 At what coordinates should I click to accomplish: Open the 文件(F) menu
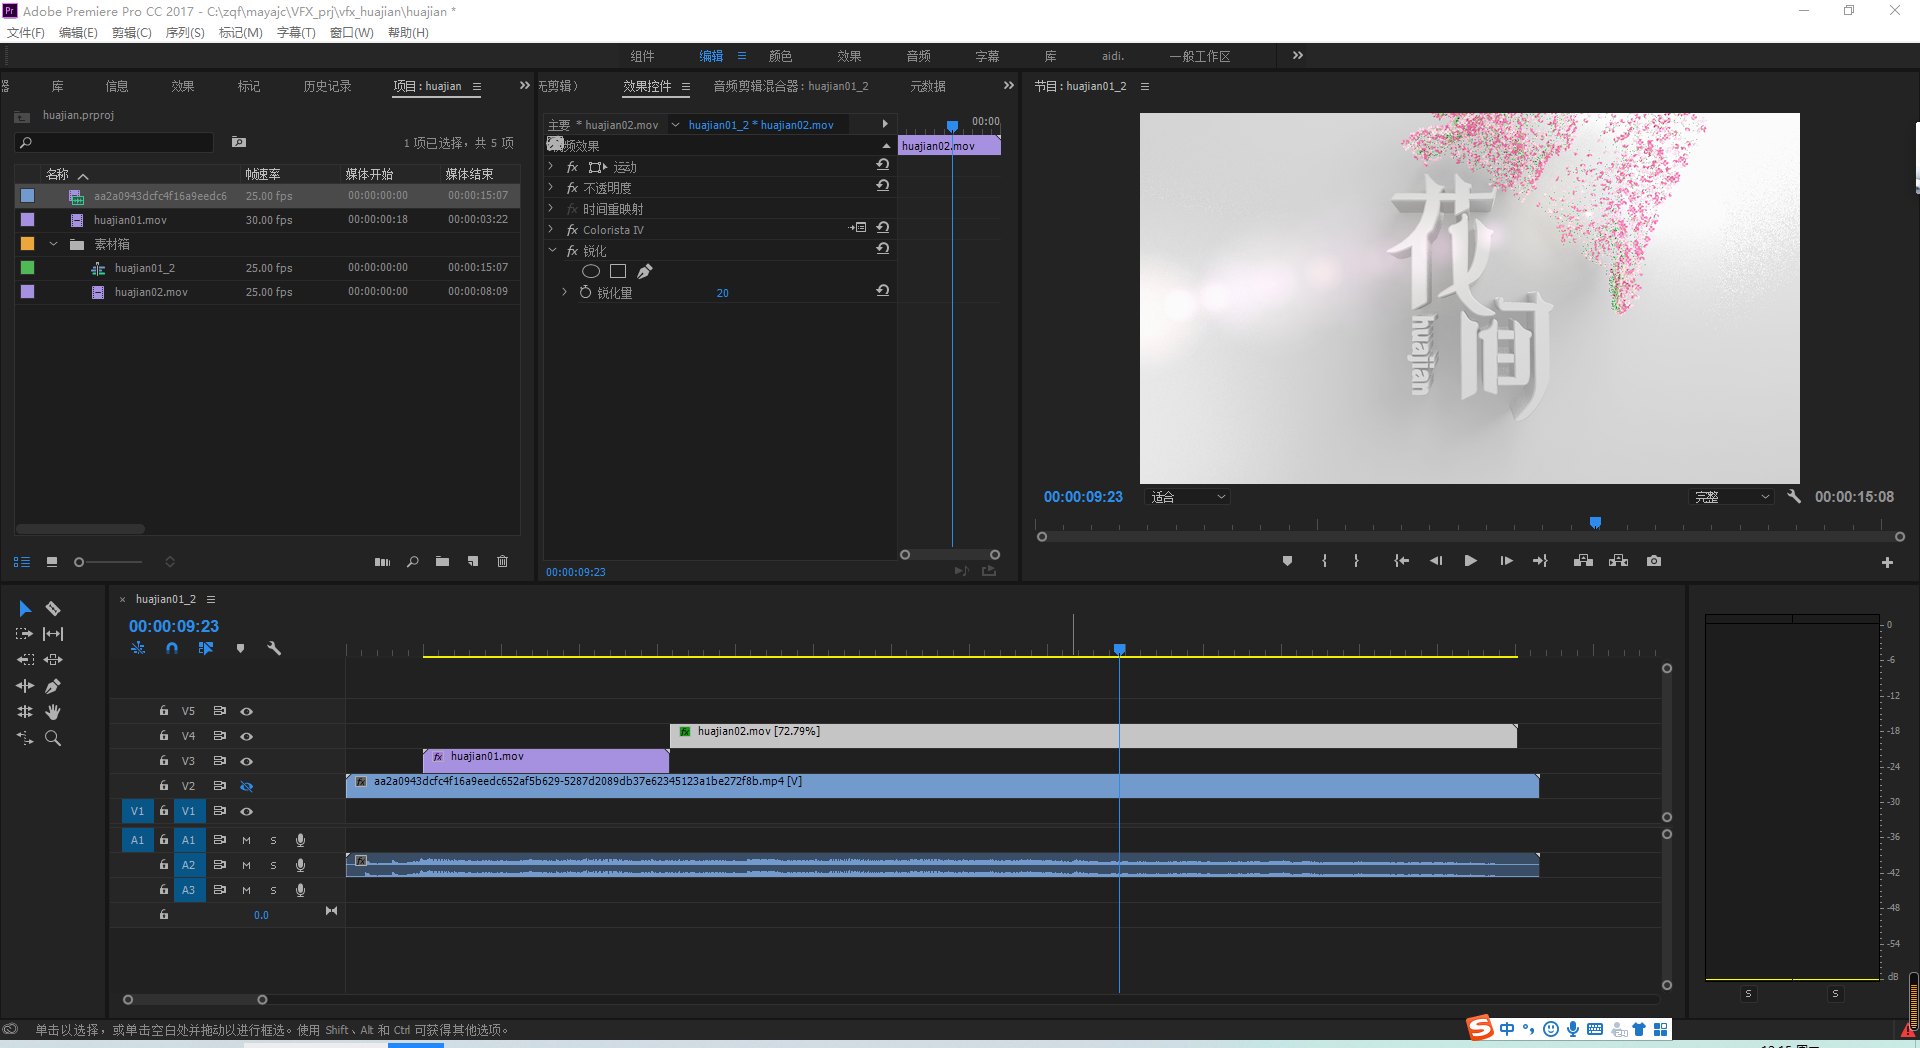tap(26, 33)
